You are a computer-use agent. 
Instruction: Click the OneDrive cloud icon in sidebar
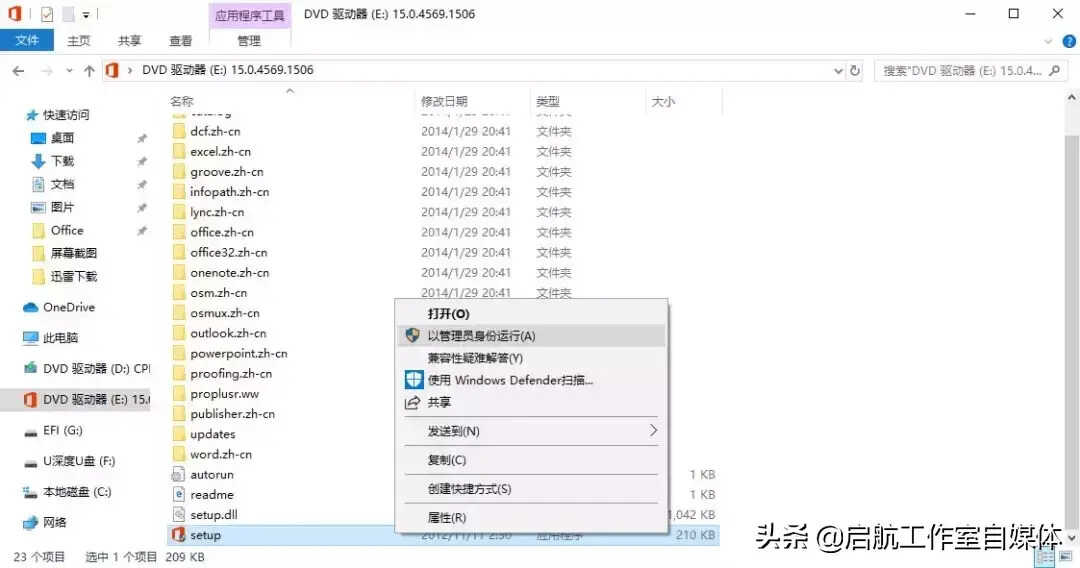(x=30, y=308)
